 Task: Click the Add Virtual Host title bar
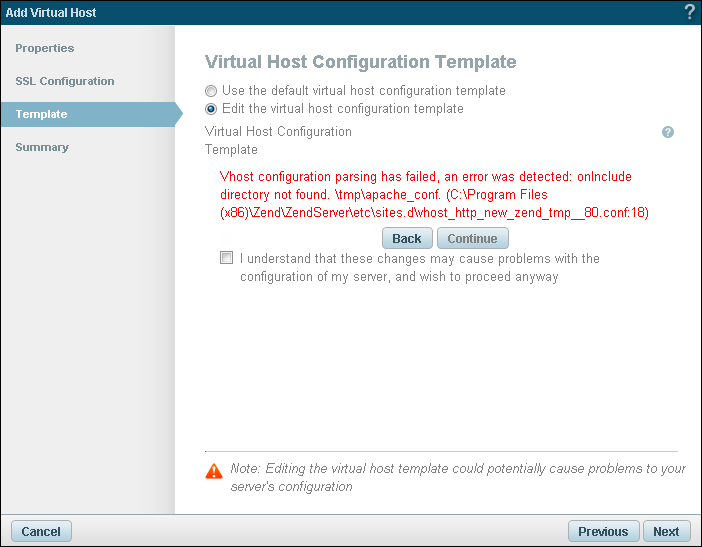(x=300, y=12)
